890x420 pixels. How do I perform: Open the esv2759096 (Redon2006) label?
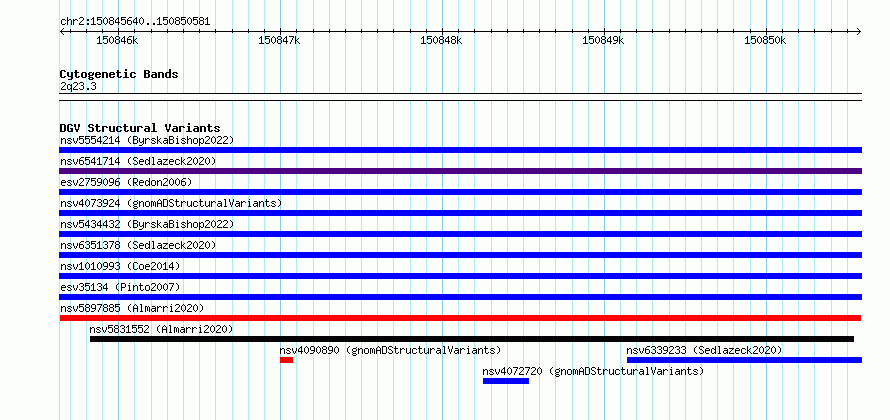click(x=126, y=182)
